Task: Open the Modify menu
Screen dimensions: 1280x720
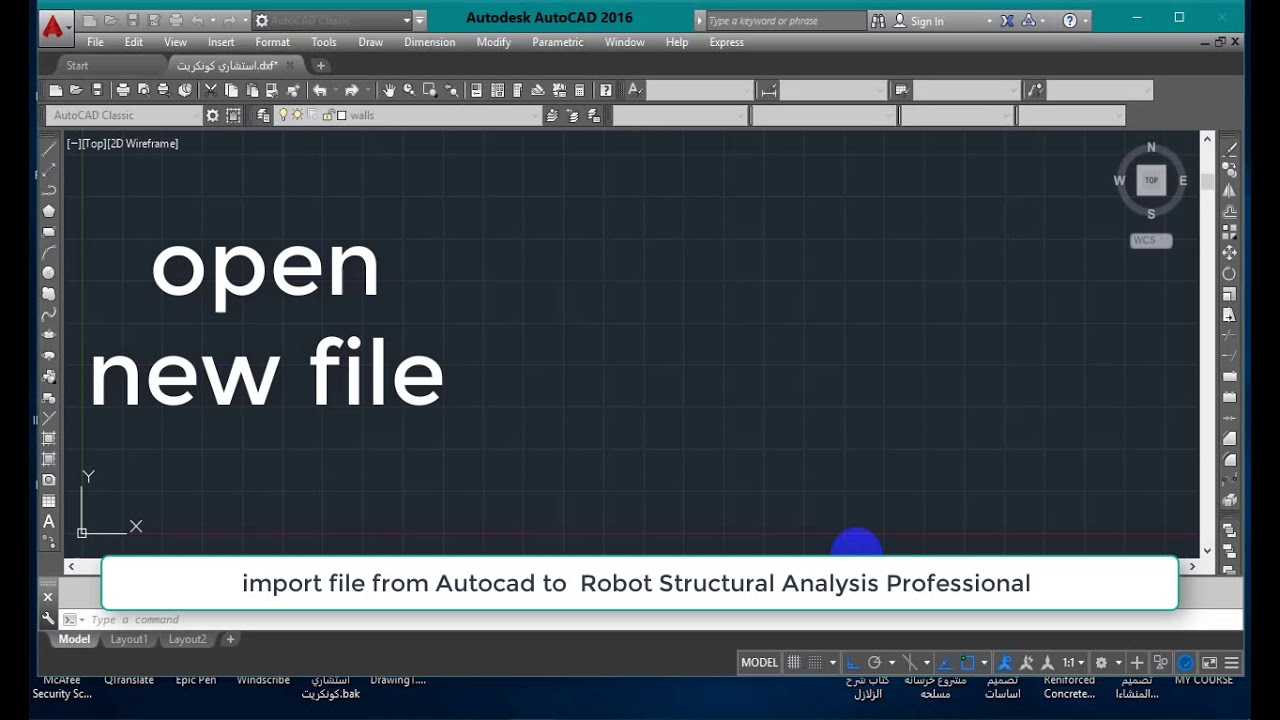Action: click(493, 42)
